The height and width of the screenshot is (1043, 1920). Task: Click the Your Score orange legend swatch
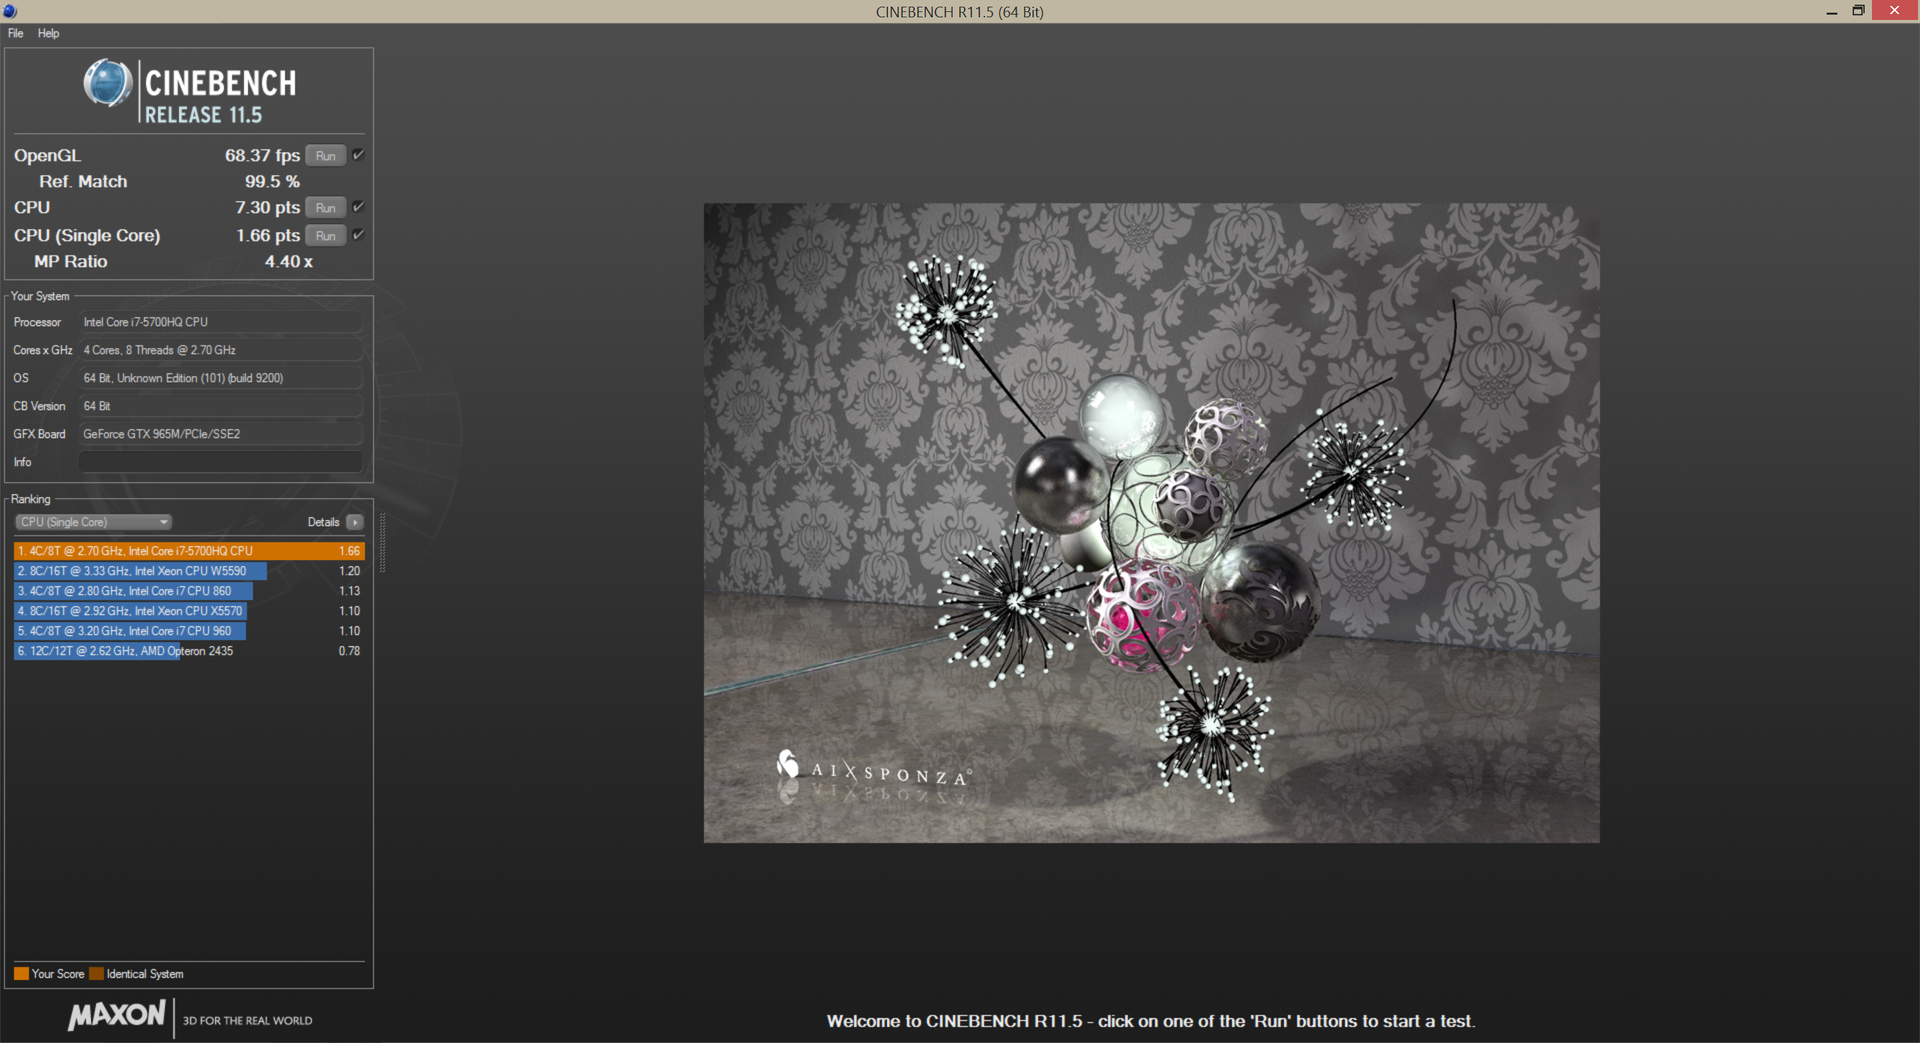[x=21, y=974]
